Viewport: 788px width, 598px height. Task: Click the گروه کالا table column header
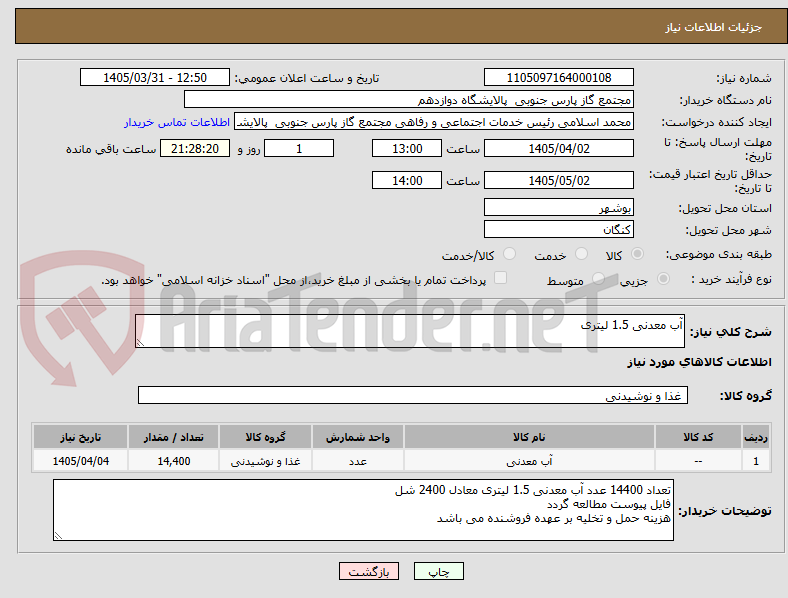click(x=265, y=437)
